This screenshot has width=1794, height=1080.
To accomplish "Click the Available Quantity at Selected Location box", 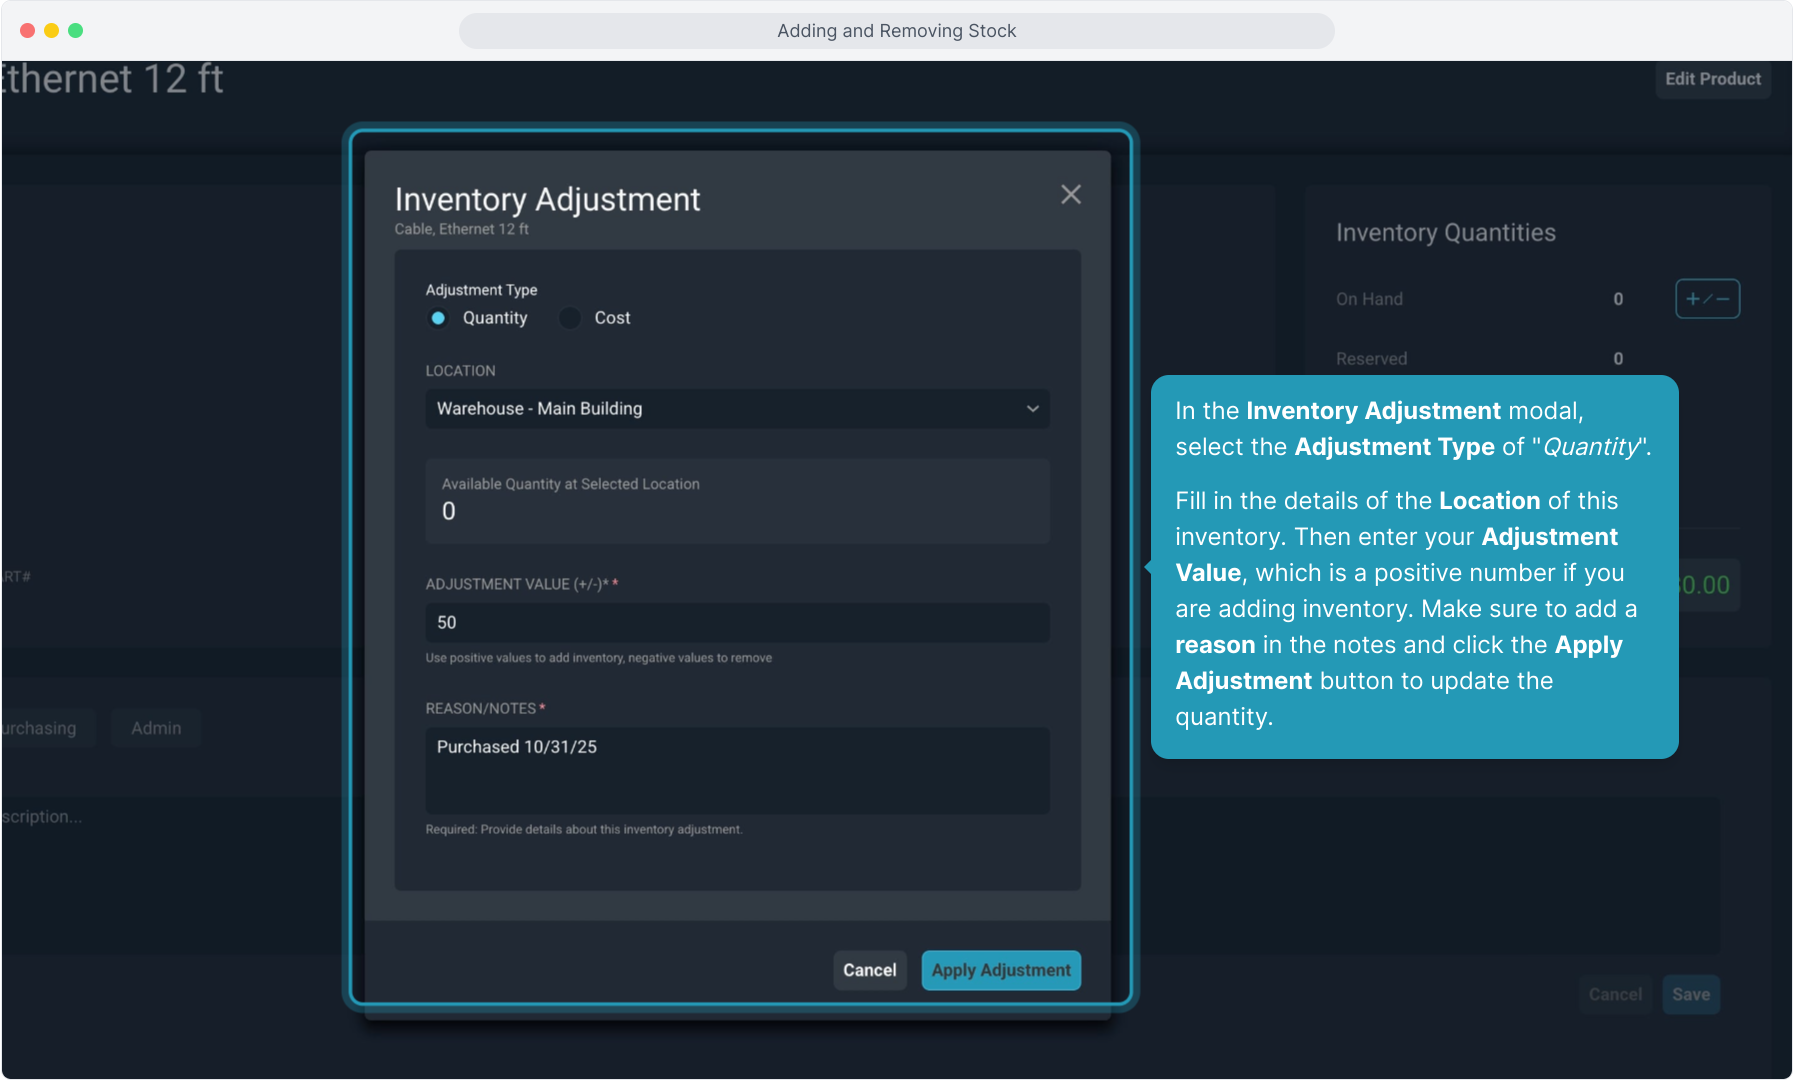I will 736,500.
